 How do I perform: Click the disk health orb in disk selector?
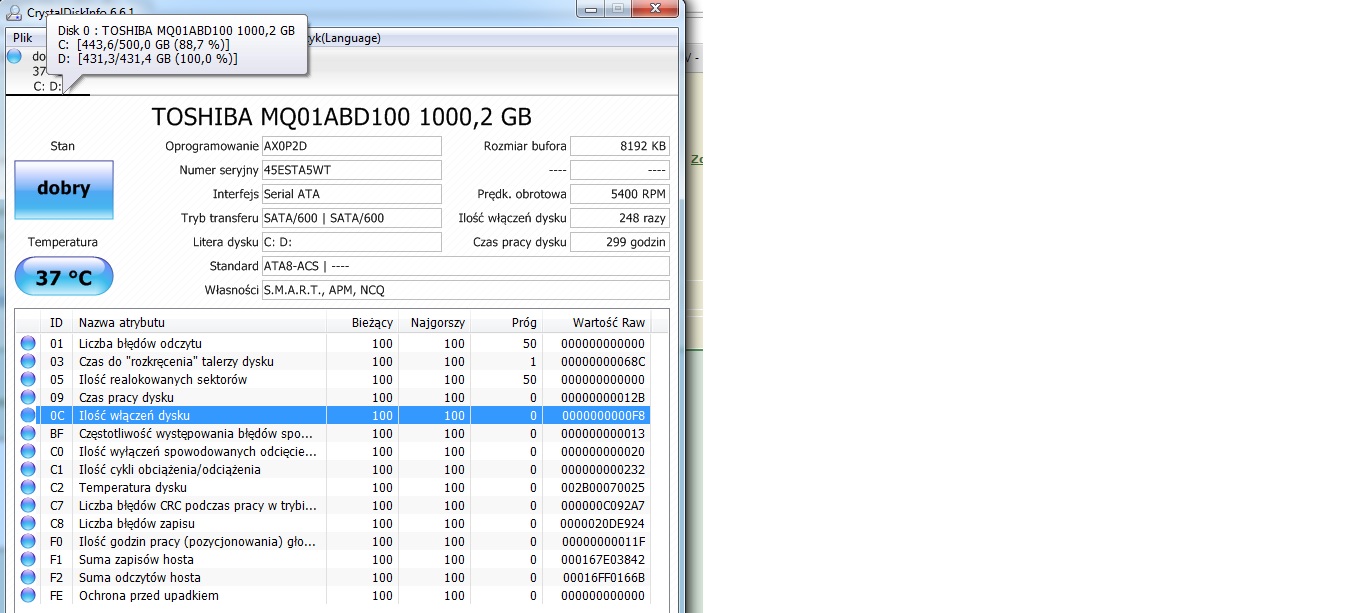pyautogui.click(x=14, y=56)
